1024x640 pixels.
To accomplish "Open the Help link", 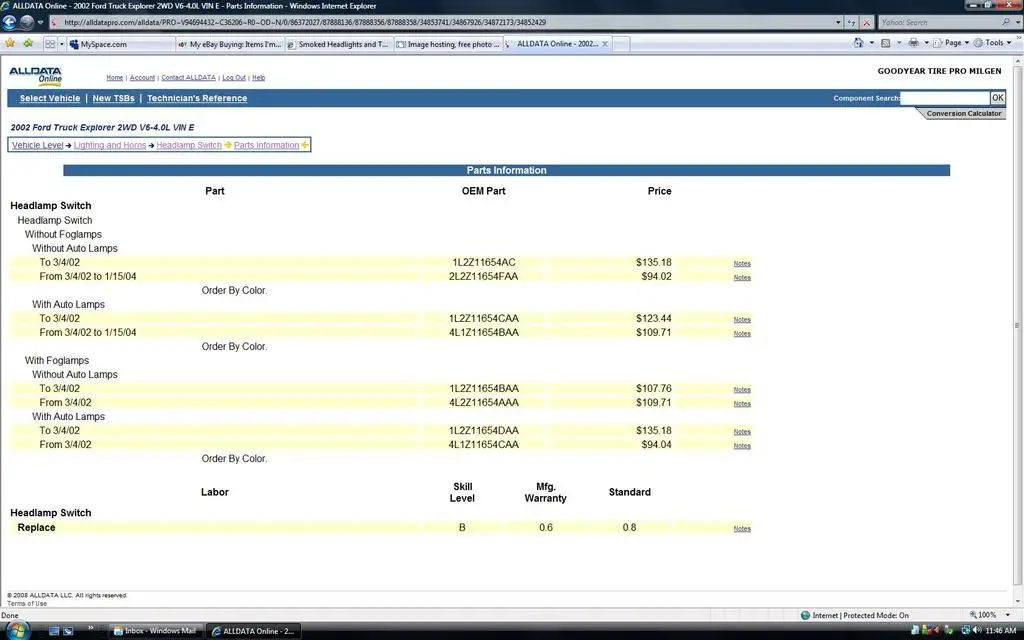I will point(259,78).
